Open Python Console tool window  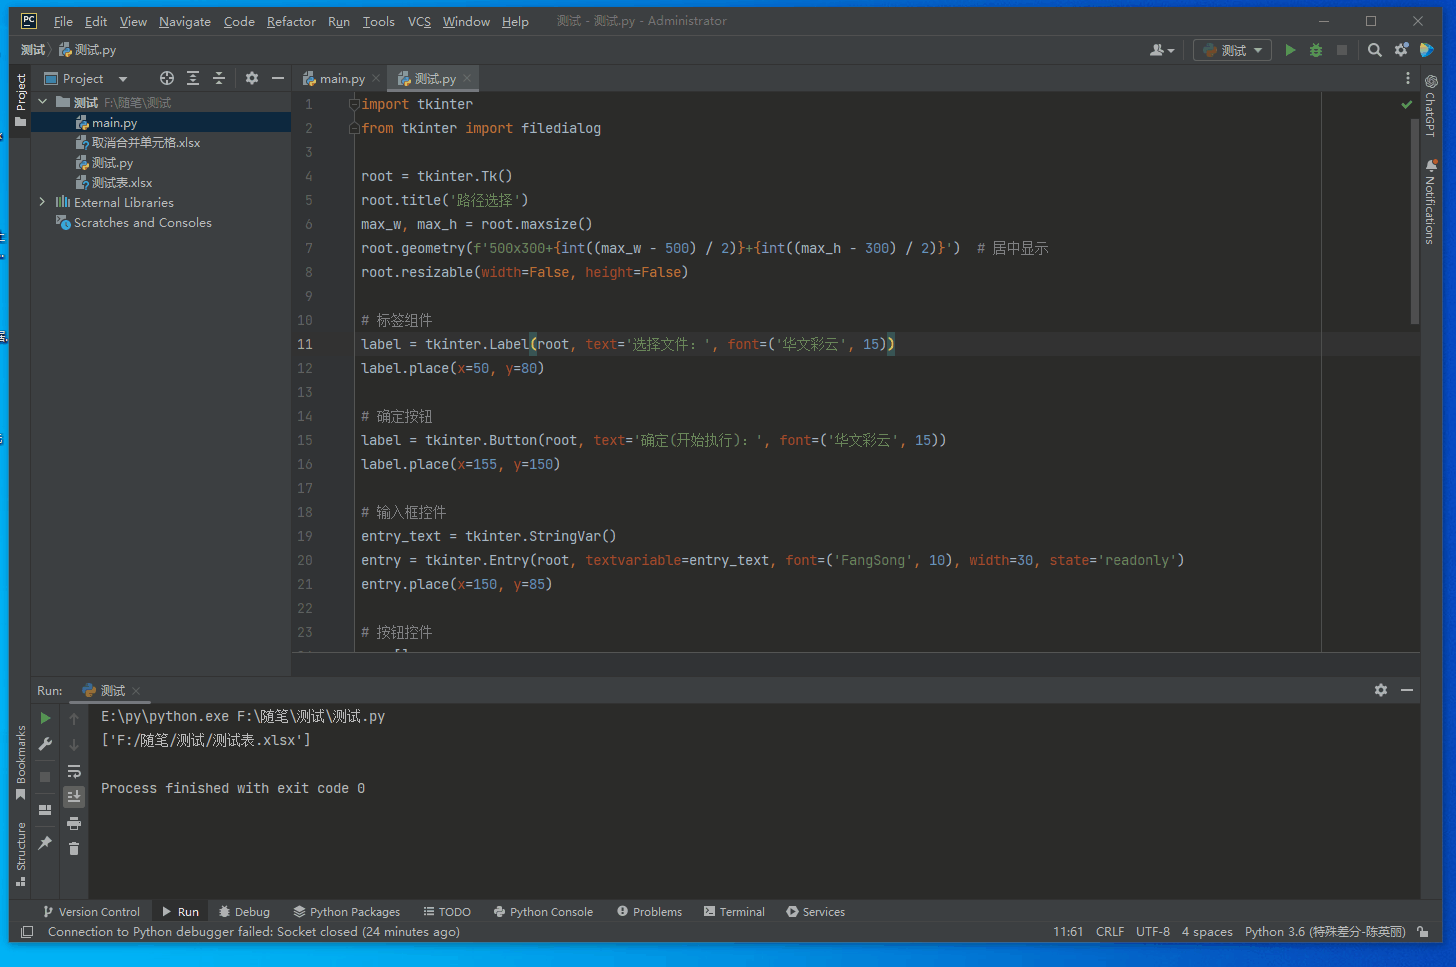tap(543, 912)
